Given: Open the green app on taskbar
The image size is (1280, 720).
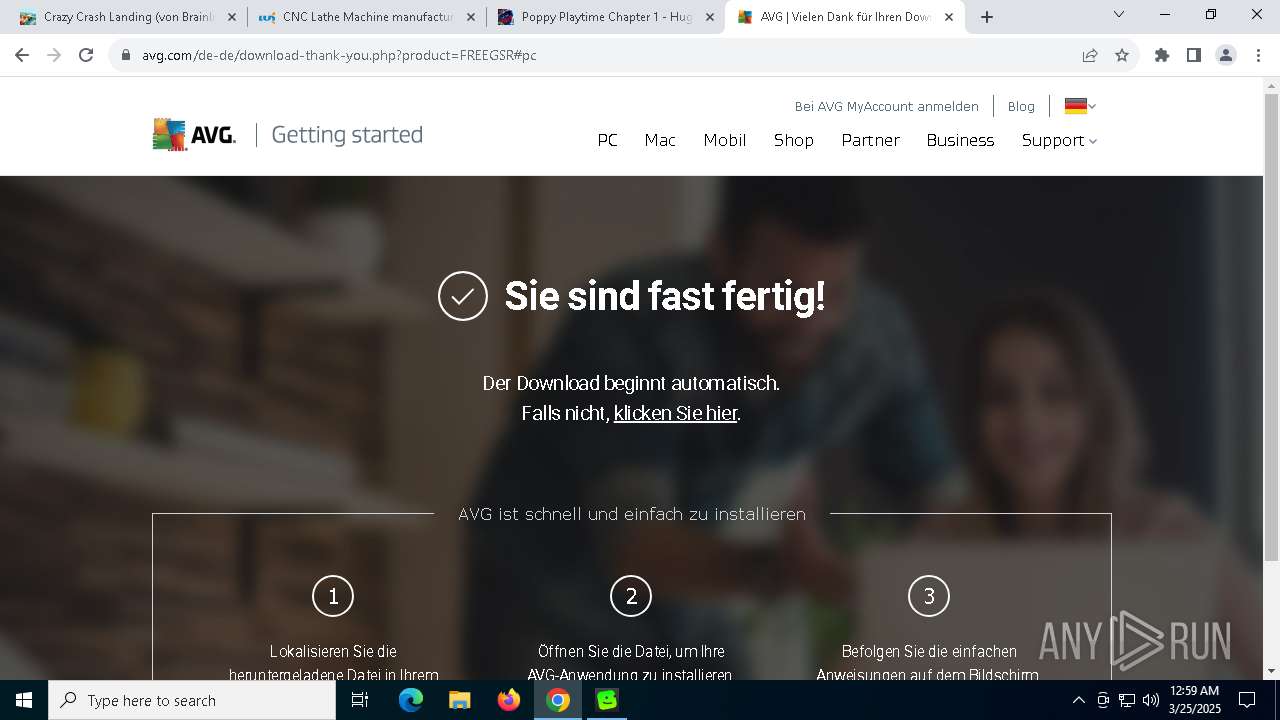Looking at the screenshot, I should tap(607, 700).
